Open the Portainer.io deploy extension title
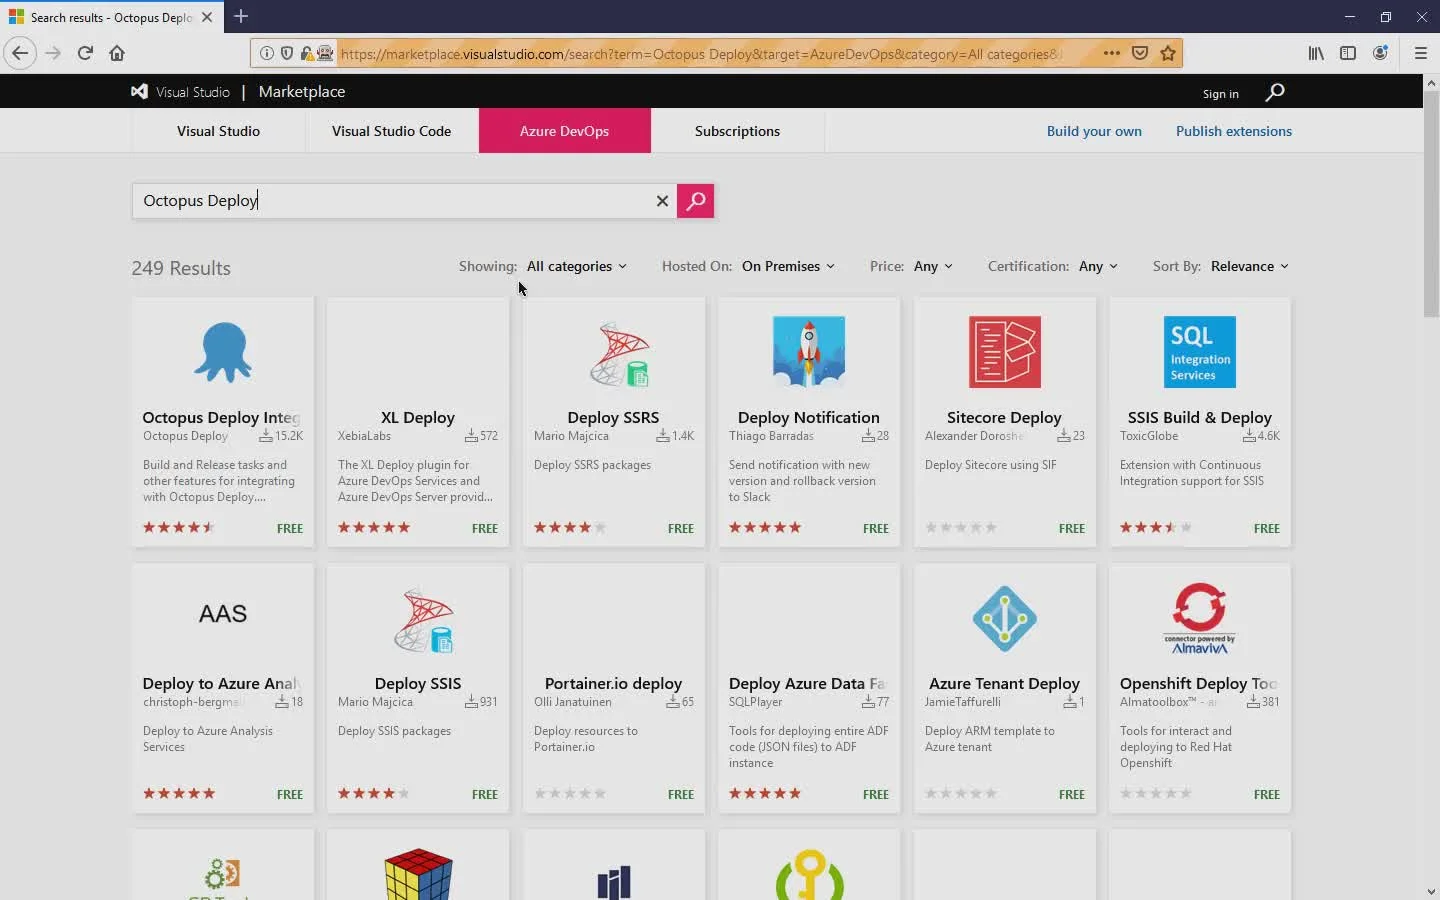 click(x=613, y=683)
